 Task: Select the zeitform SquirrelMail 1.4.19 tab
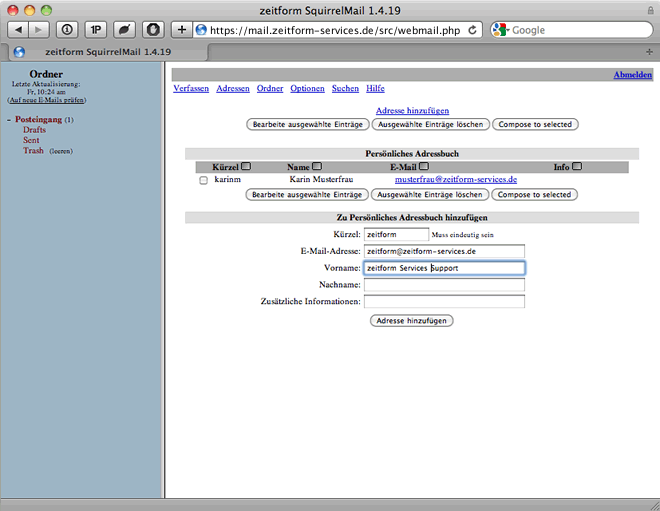[108, 52]
